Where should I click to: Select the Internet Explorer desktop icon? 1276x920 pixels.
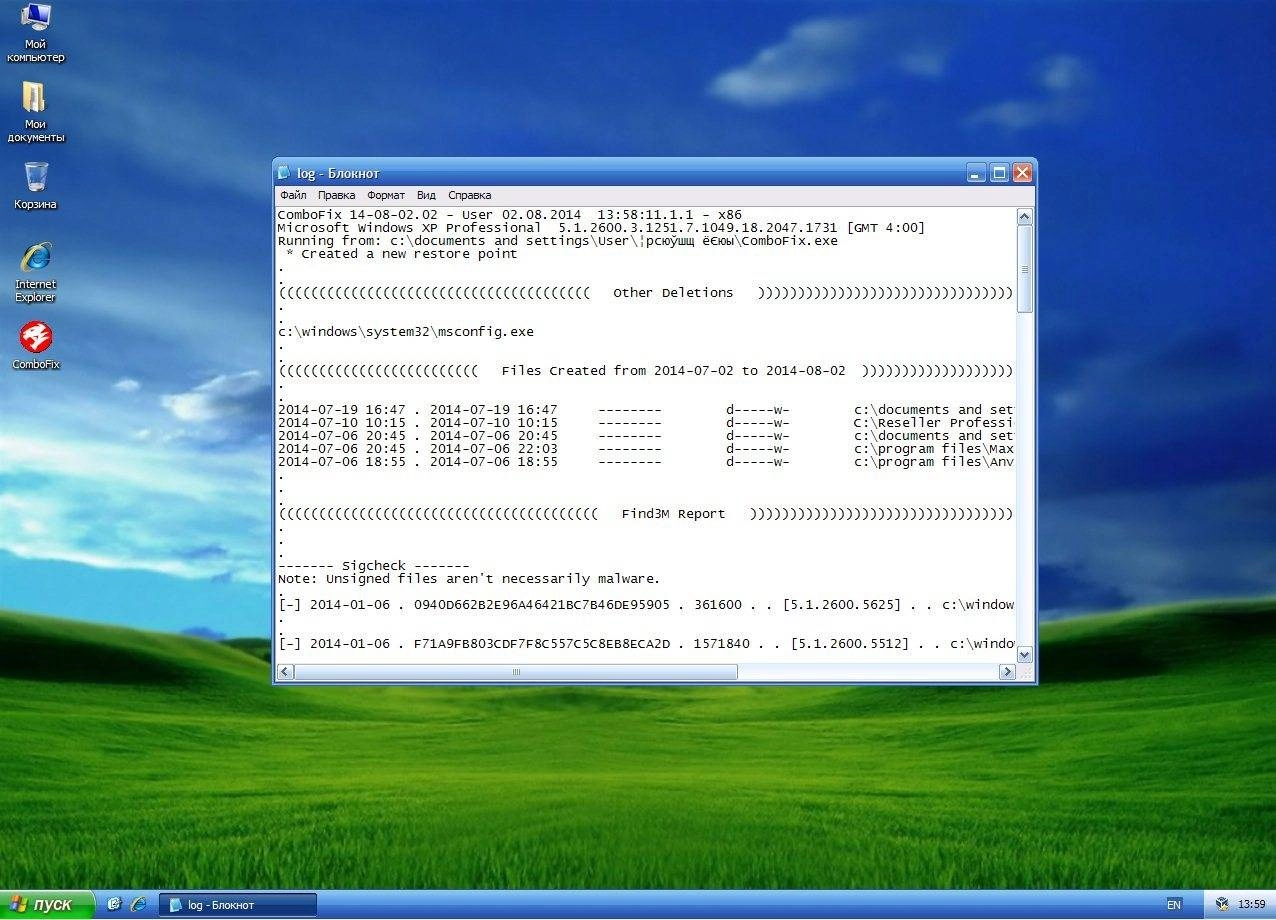tap(36, 272)
